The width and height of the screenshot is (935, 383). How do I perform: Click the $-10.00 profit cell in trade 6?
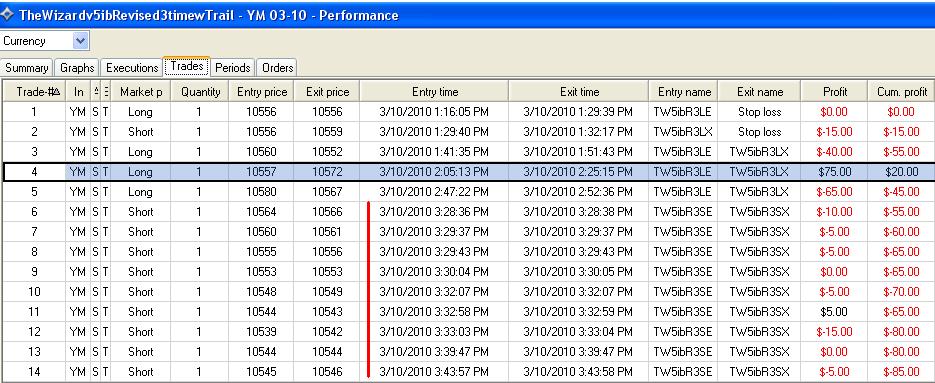(x=835, y=212)
